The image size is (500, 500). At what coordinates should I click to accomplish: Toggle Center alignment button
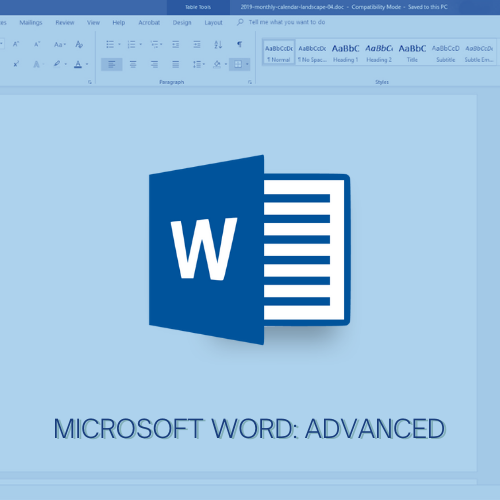coord(133,64)
